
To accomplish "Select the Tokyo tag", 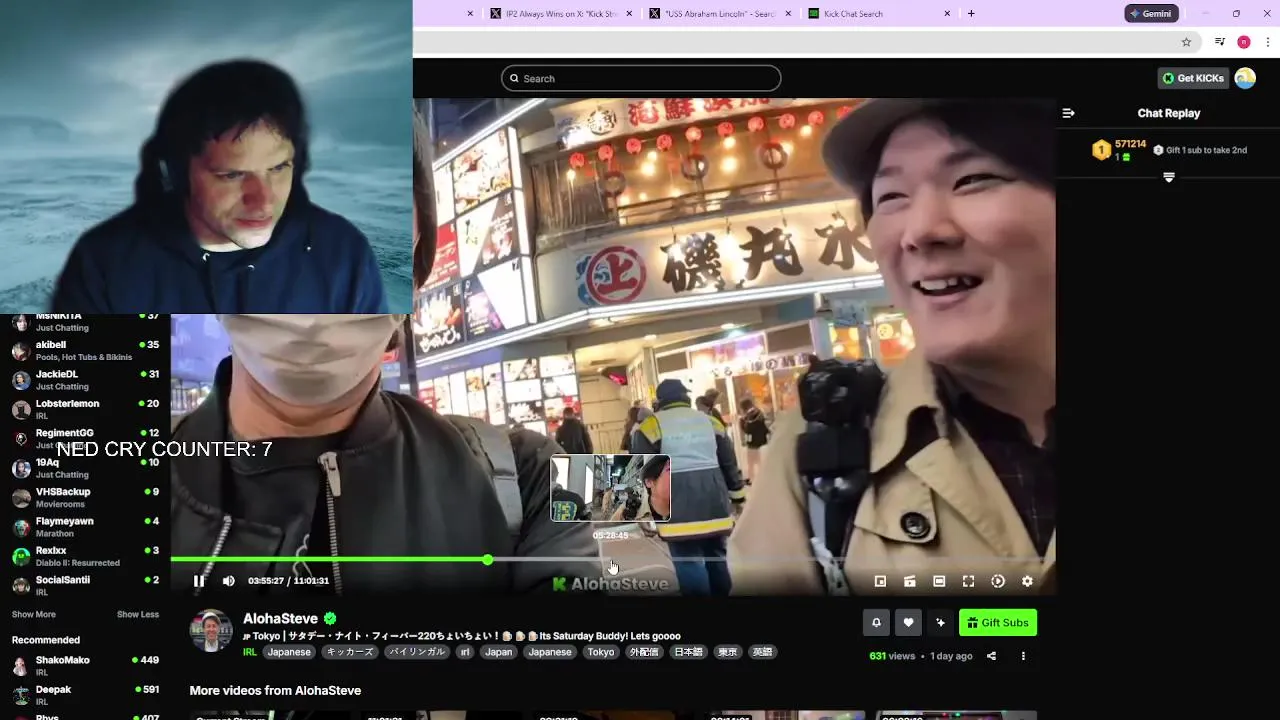I will (x=601, y=652).
